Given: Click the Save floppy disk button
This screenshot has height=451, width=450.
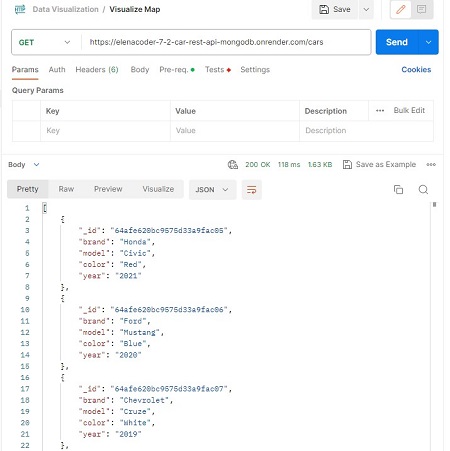Looking at the screenshot, I should (335, 9).
